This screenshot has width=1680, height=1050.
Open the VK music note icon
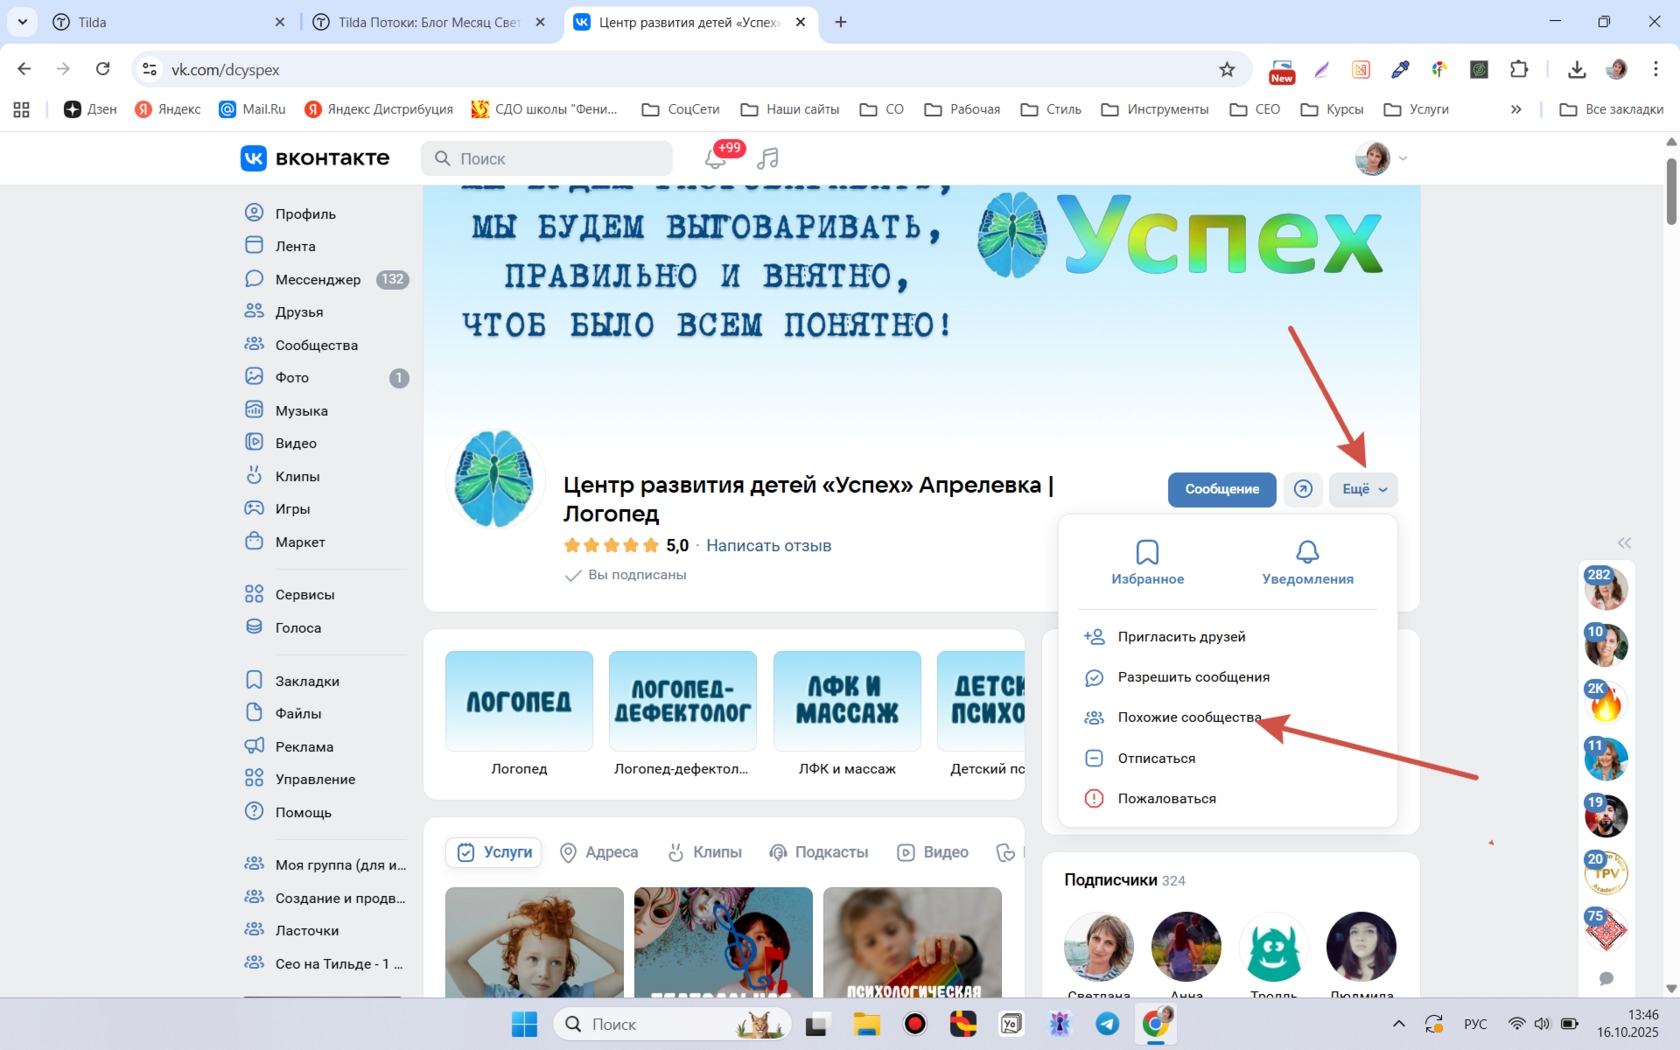click(768, 158)
